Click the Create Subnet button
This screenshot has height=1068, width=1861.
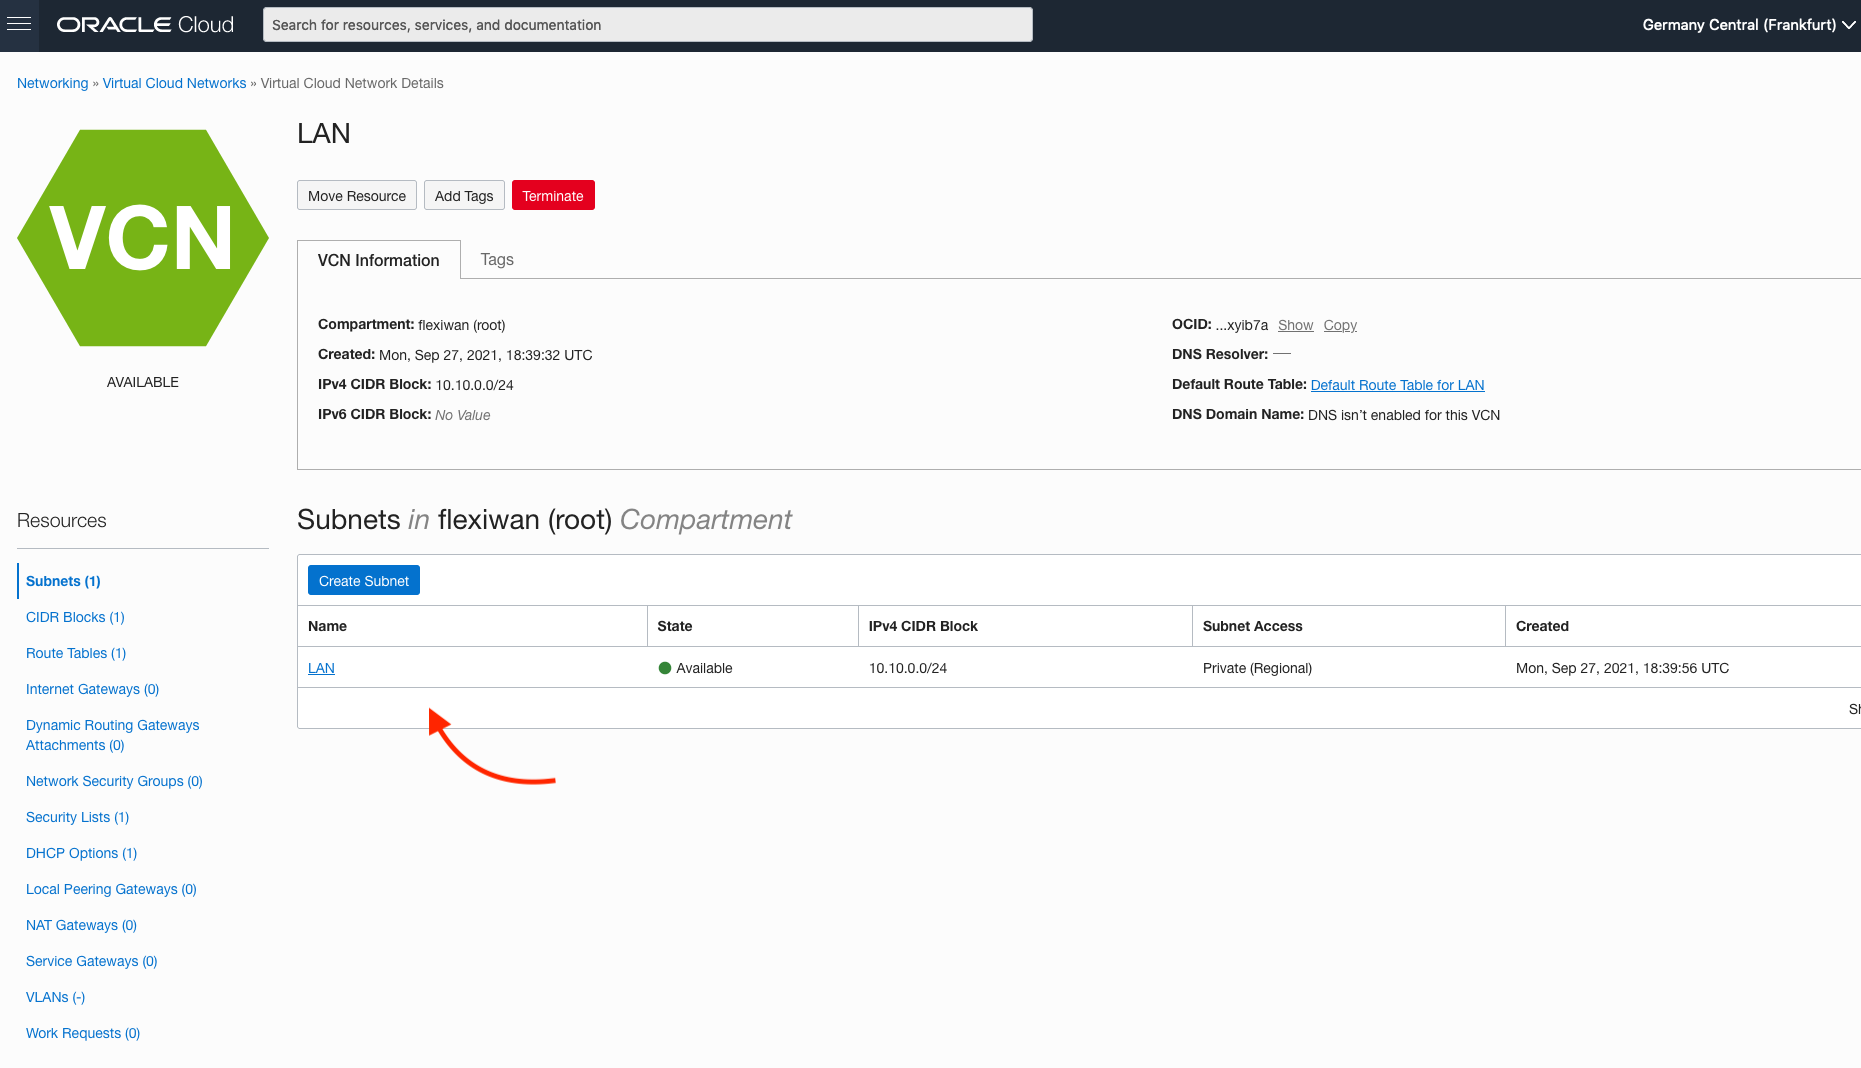(x=363, y=581)
